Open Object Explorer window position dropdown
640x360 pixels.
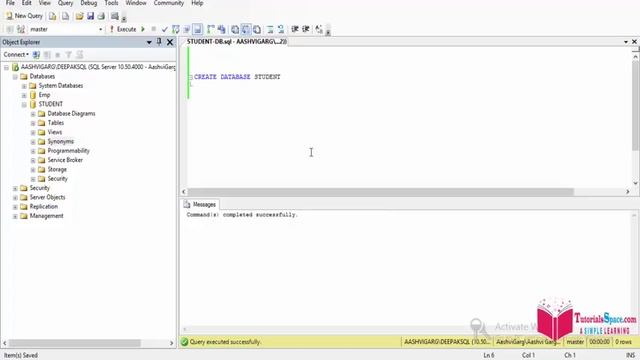149,42
